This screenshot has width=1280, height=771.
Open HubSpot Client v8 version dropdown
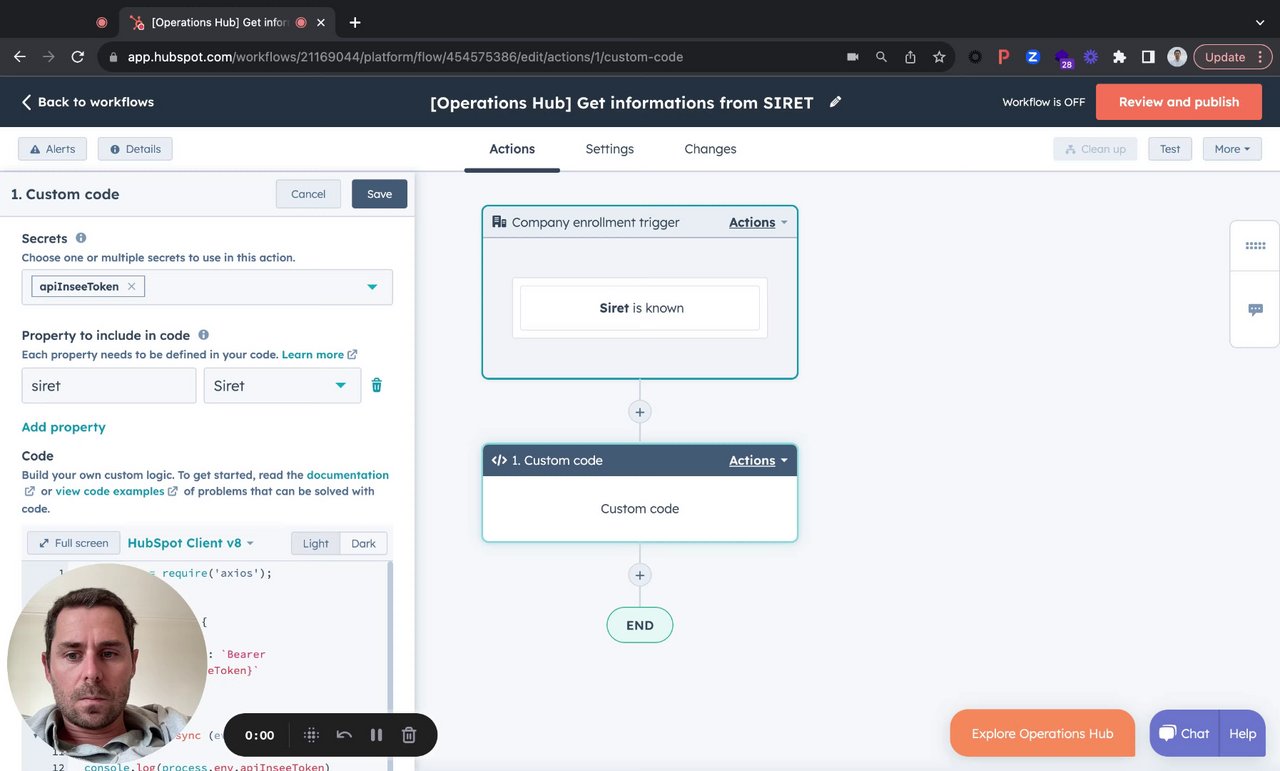190,543
